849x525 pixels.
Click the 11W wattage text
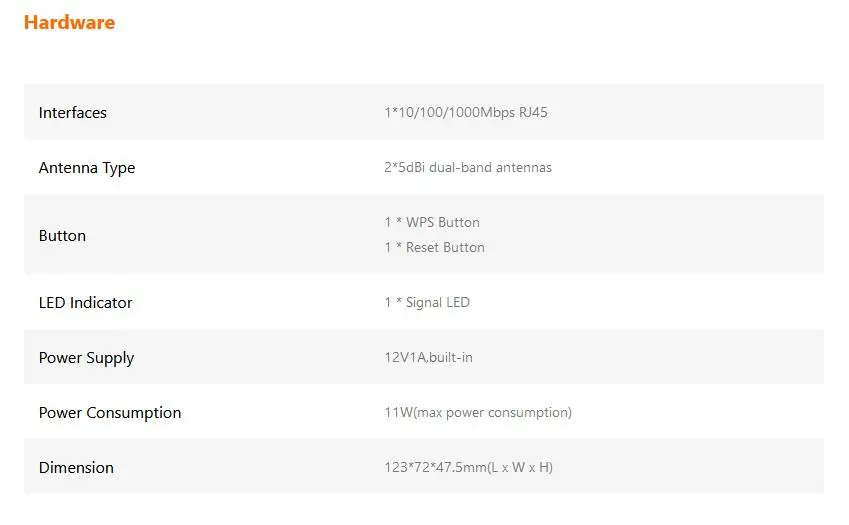coord(396,413)
